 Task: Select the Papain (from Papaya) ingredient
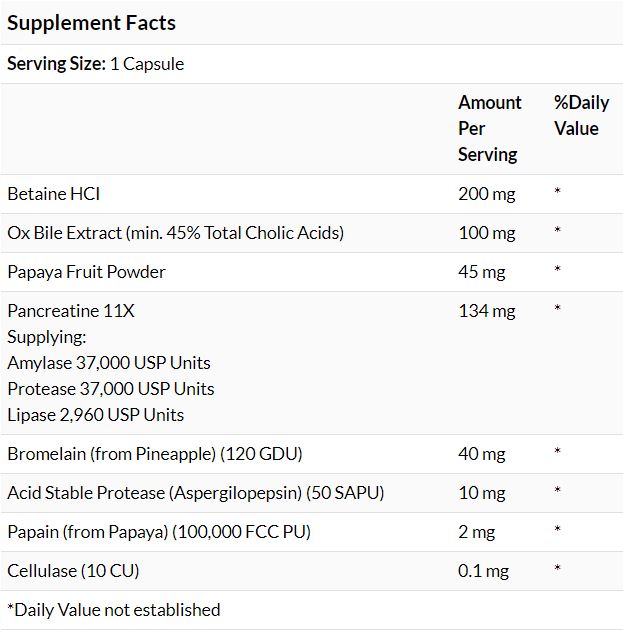point(159,532)
